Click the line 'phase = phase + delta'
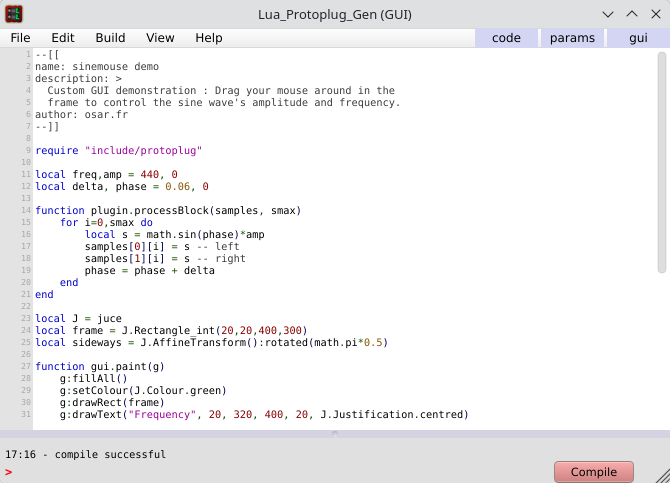The width and height of the screenshot is (670, 483). [x=150, y=271]
